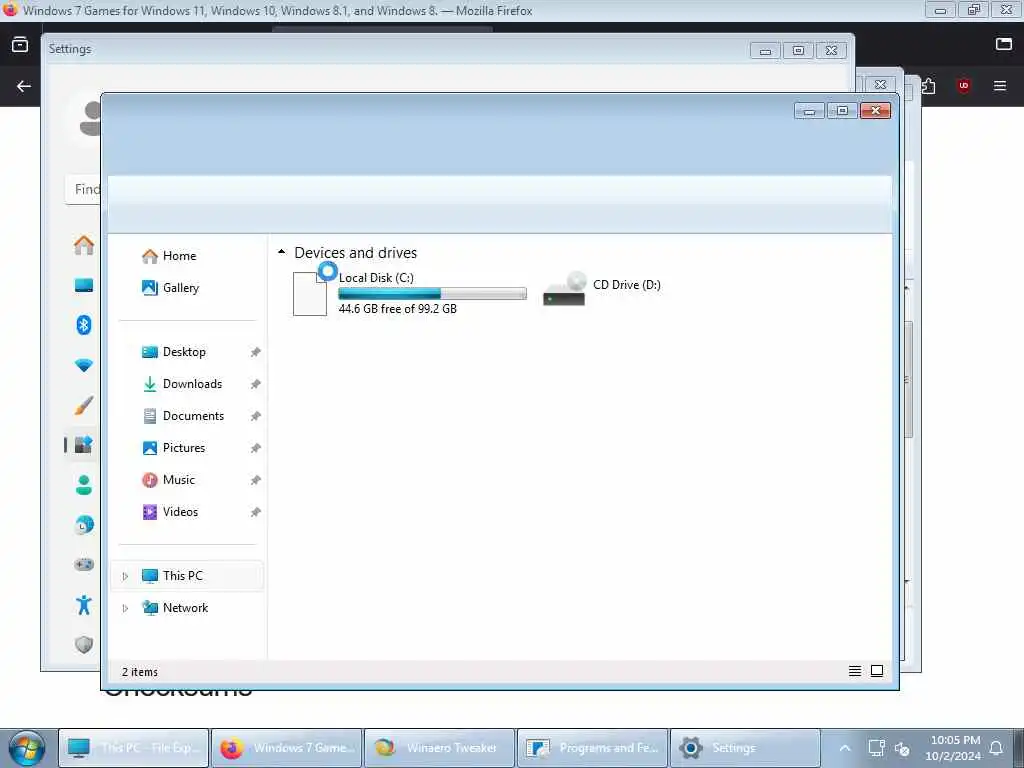Open Network & internet in Settings sidebar
The height and width of the screenshot is (768, 1024).
[84, 365]
